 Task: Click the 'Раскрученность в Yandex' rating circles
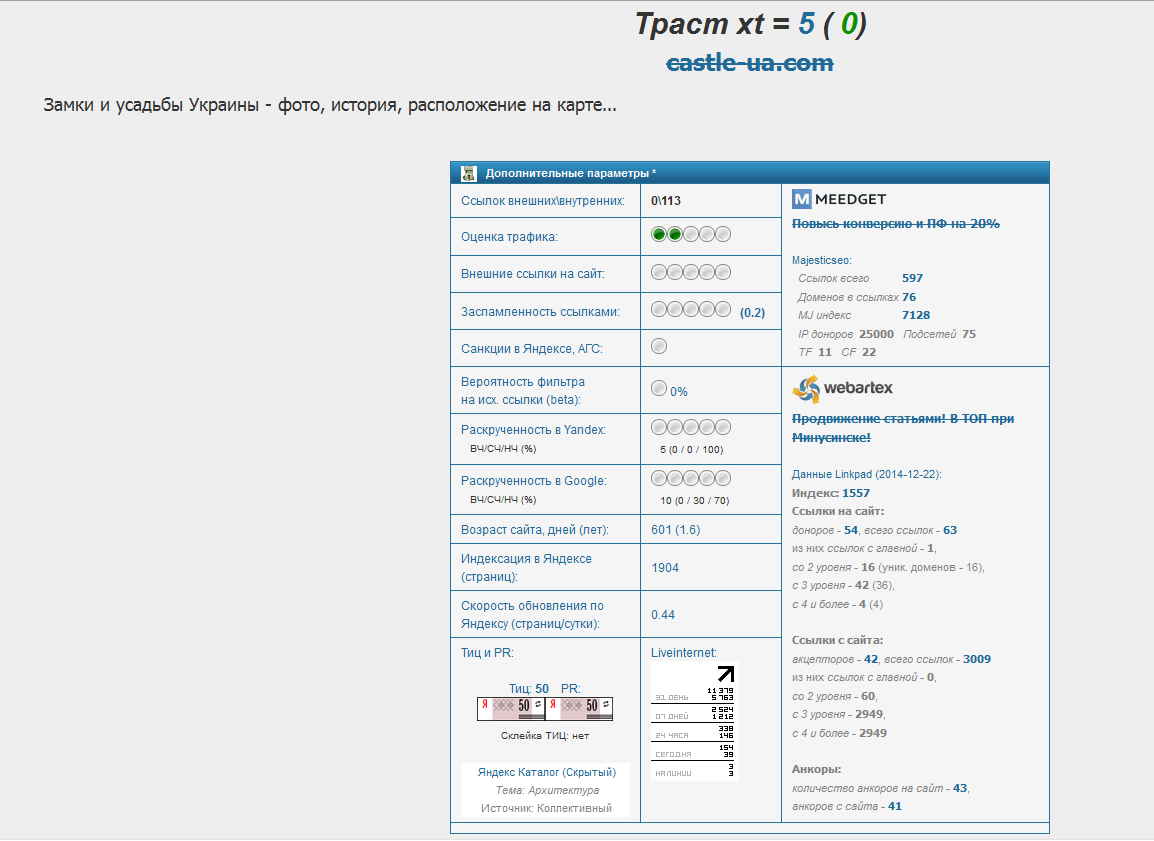coord(691,427)
